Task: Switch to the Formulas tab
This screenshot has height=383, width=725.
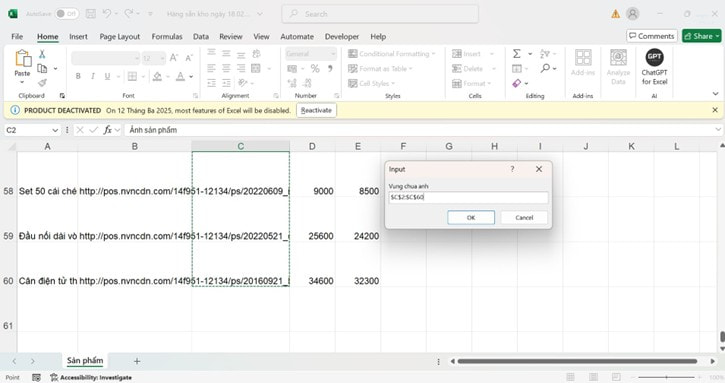Action: click(x=167, y=37)
